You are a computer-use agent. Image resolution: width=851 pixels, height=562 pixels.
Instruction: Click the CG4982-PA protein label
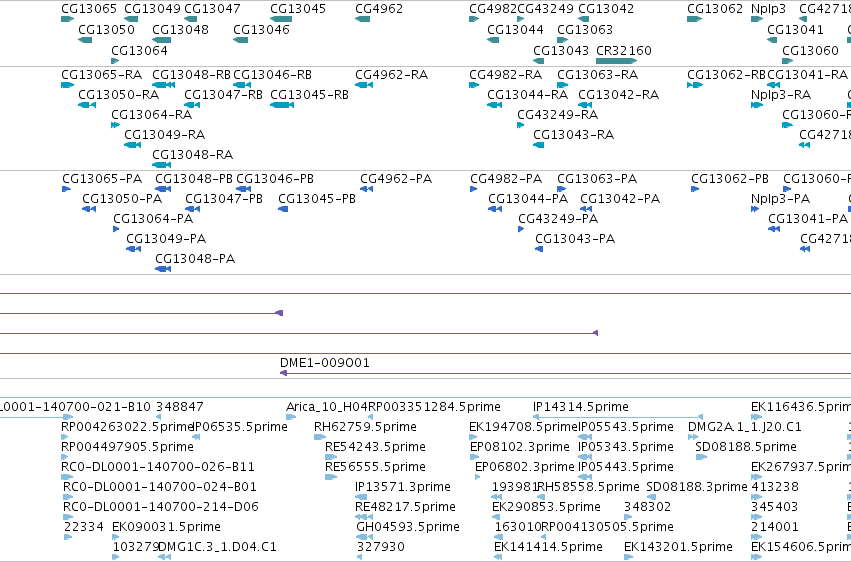click(x=506, y=178)
